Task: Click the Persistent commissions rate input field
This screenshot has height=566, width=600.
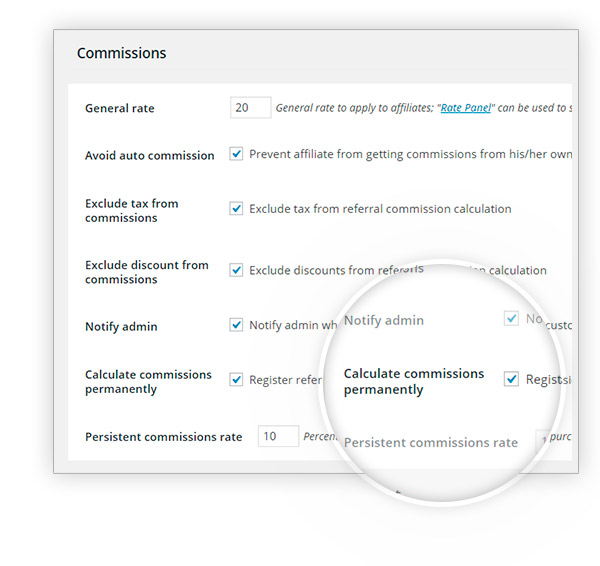Action: click(x=278, y=436)
